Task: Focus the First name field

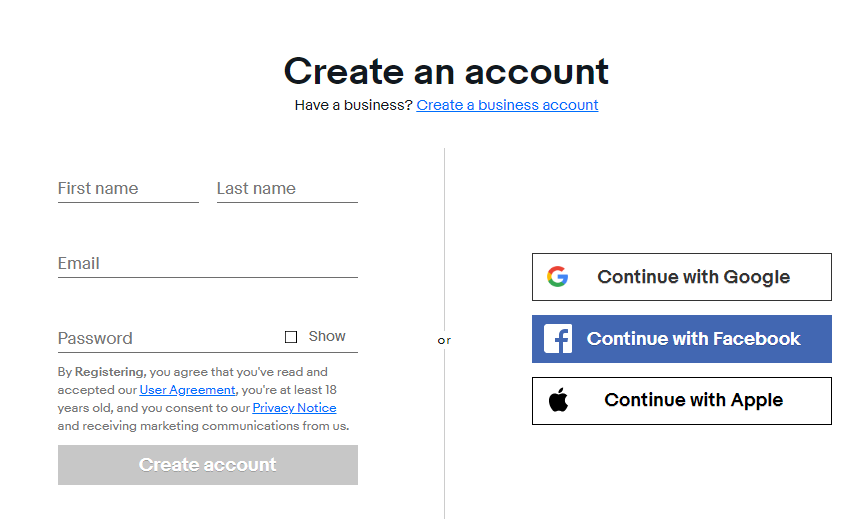Action: tap(128, 188)
